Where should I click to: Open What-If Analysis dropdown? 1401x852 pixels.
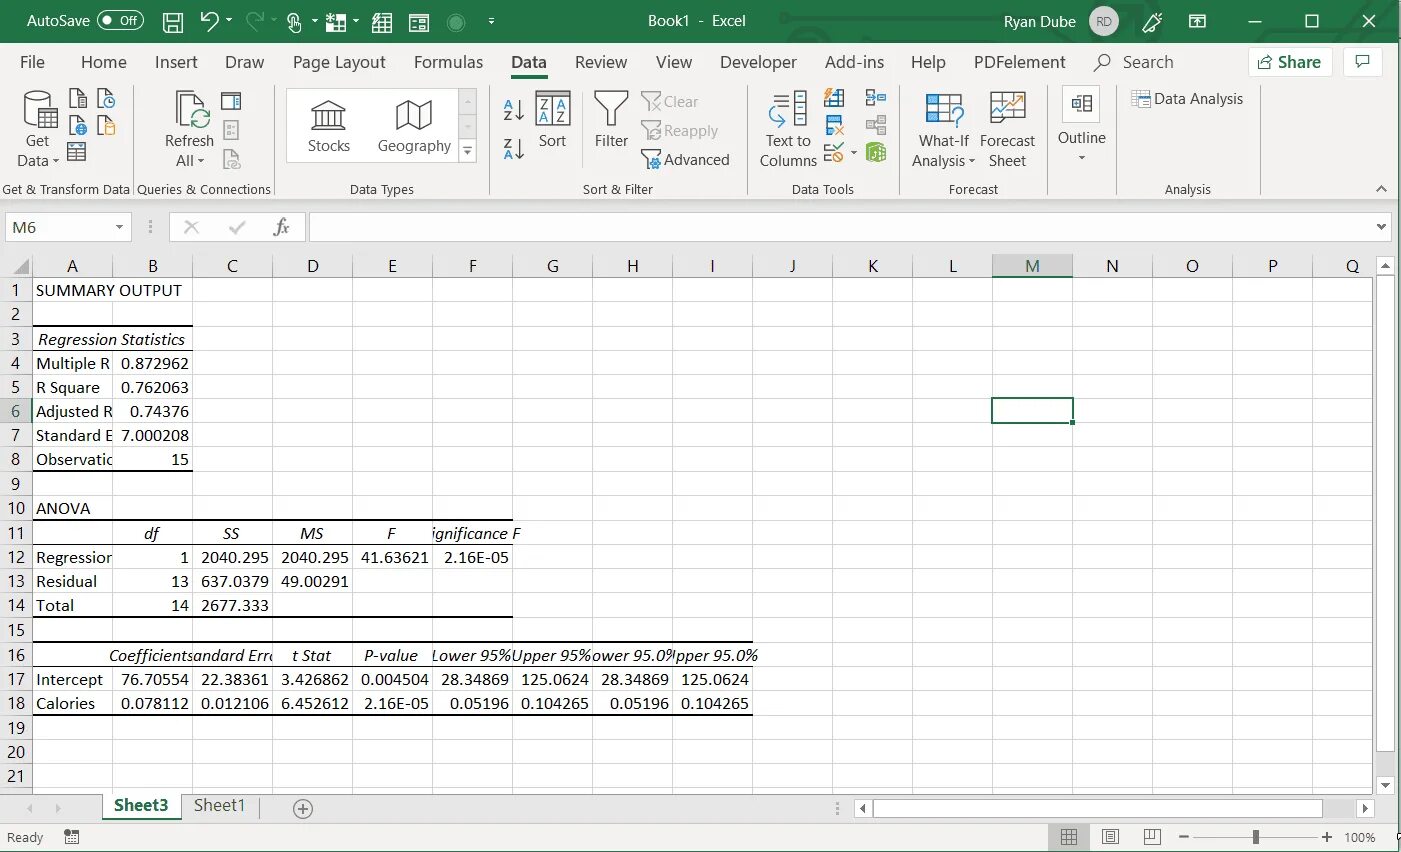click(x=943, y=129)
